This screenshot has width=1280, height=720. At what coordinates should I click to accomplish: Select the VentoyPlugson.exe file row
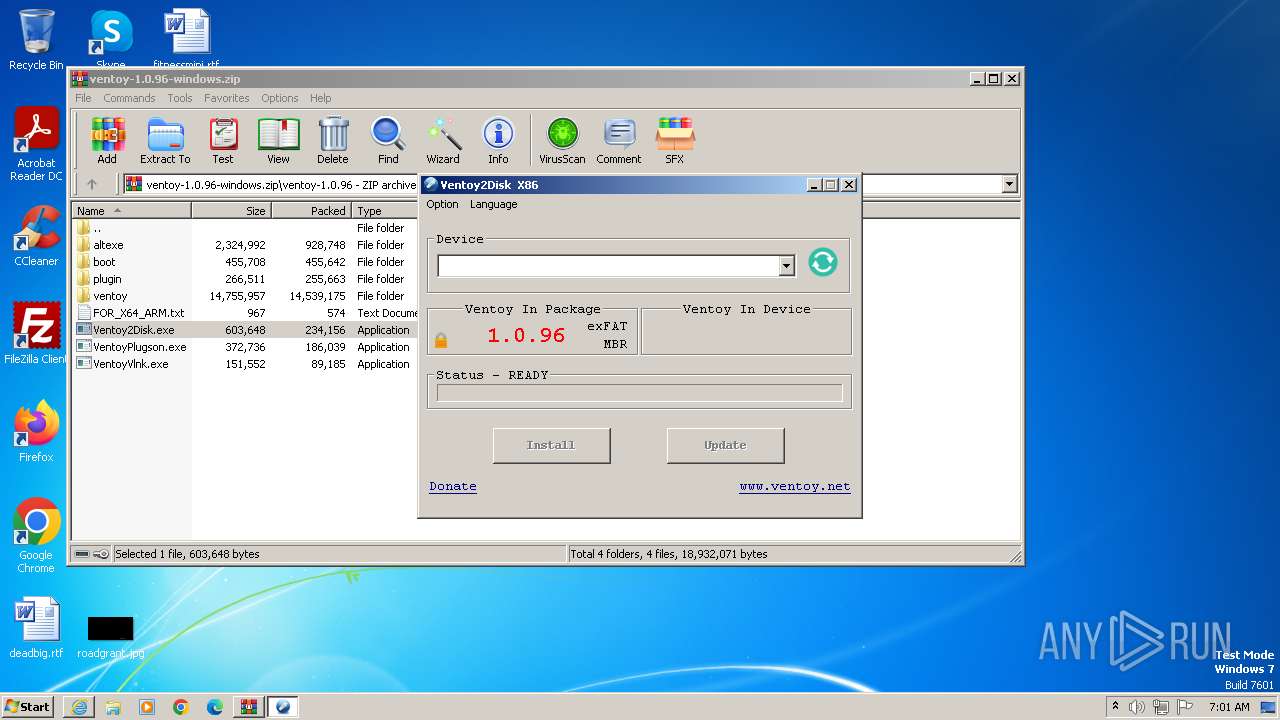point(245,347)
